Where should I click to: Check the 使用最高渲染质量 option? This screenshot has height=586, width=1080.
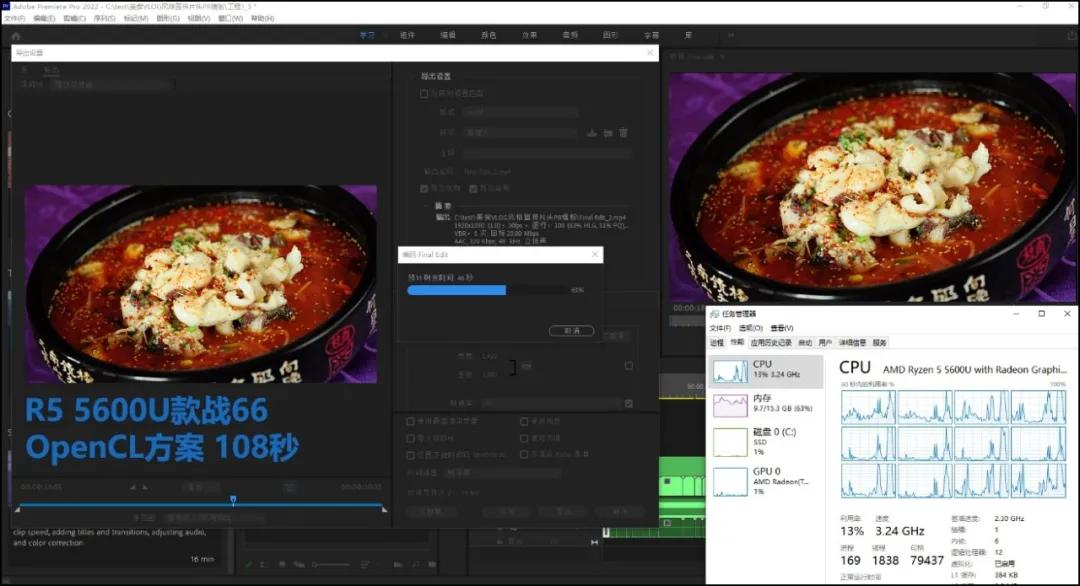point(411,420)
